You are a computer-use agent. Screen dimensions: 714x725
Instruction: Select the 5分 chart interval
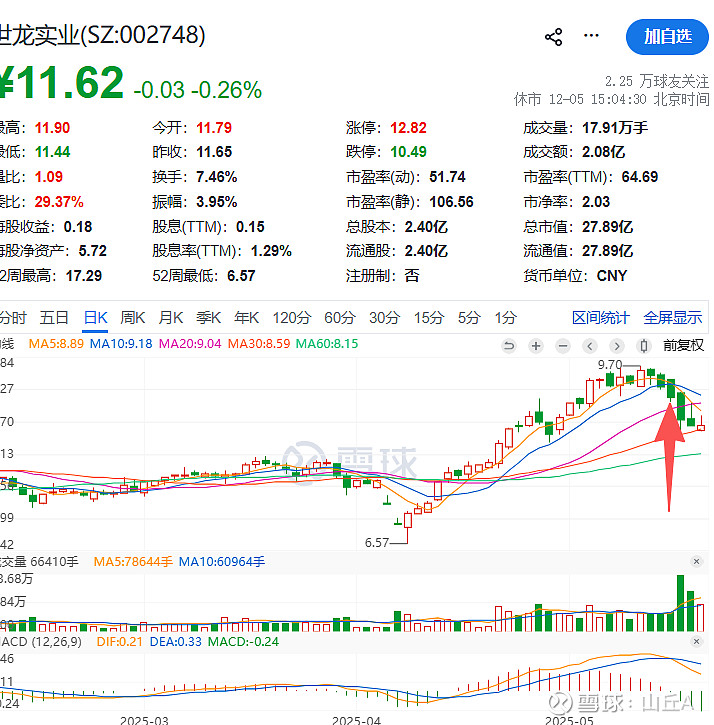pos(469,318)
